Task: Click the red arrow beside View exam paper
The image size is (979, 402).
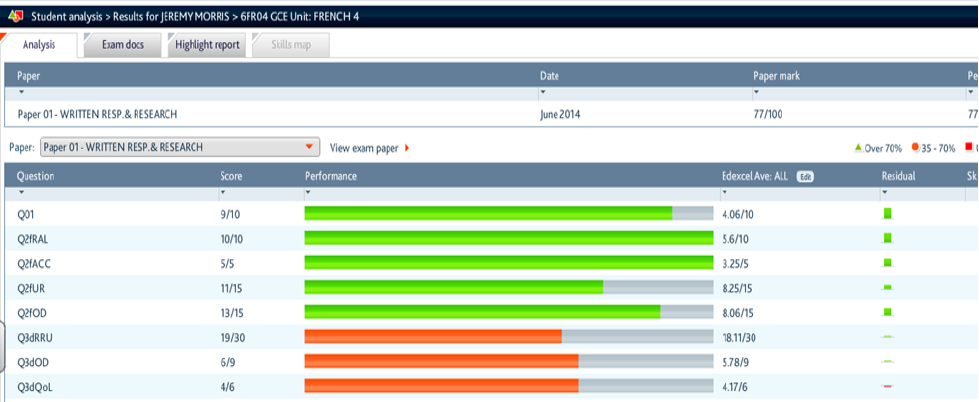Action: (x=407, y=148)
